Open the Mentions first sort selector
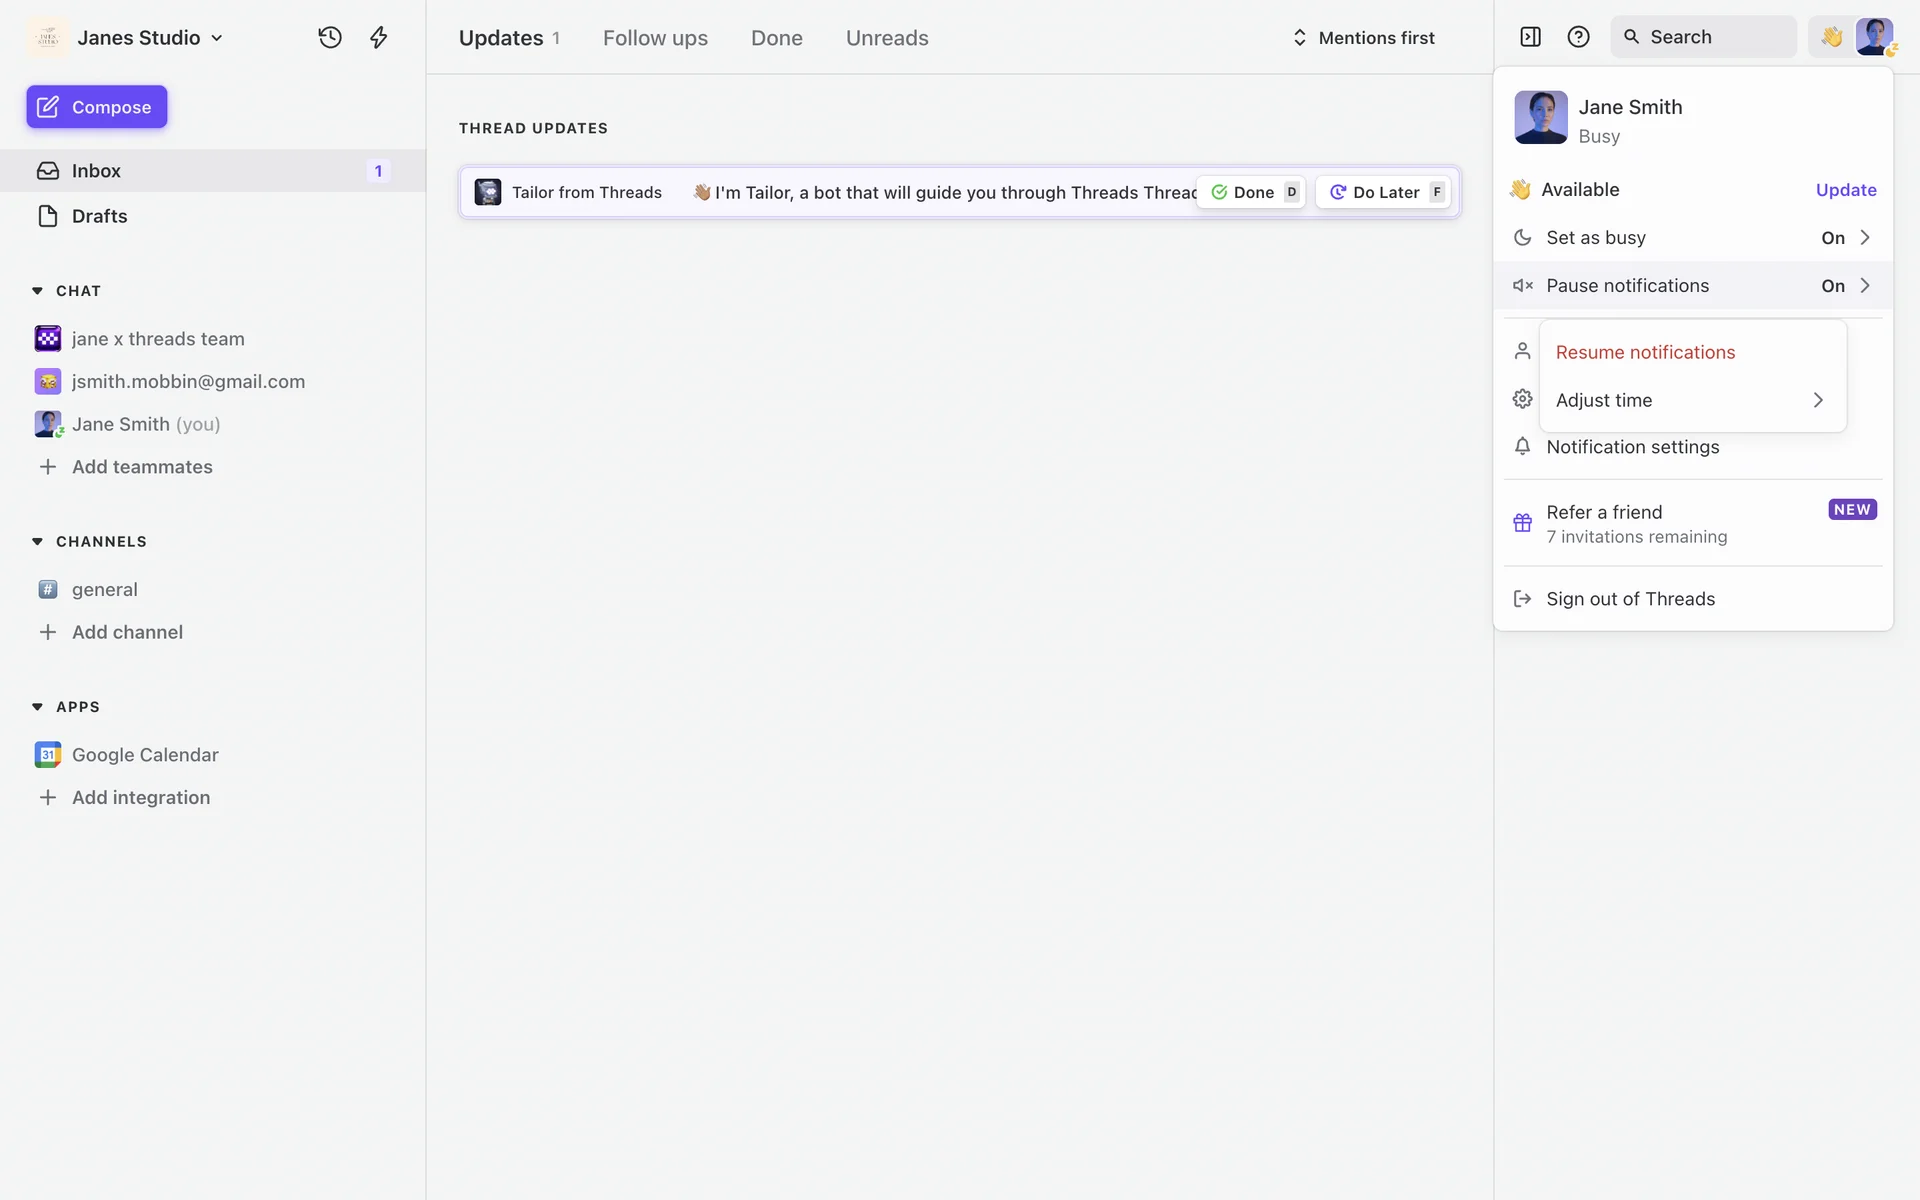1920x1200 pixels. click(1364, 38)
